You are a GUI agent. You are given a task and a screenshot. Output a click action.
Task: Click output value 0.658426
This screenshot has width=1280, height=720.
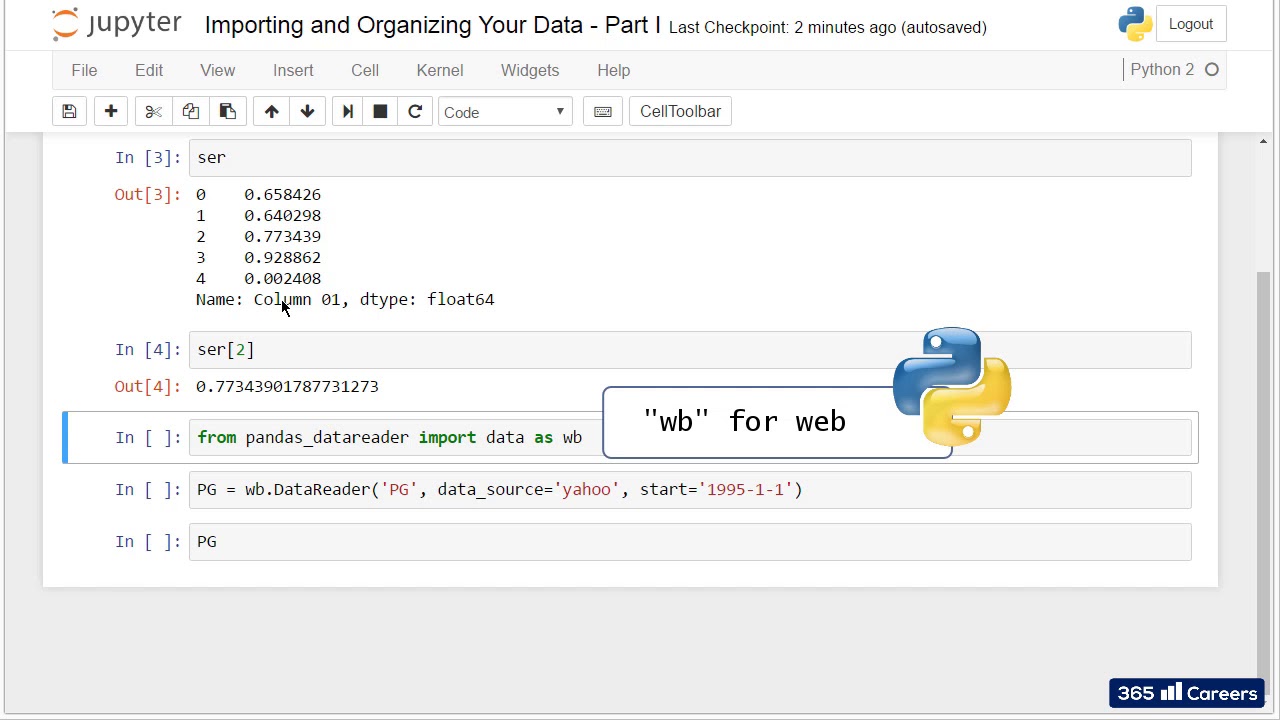point(282,195)
